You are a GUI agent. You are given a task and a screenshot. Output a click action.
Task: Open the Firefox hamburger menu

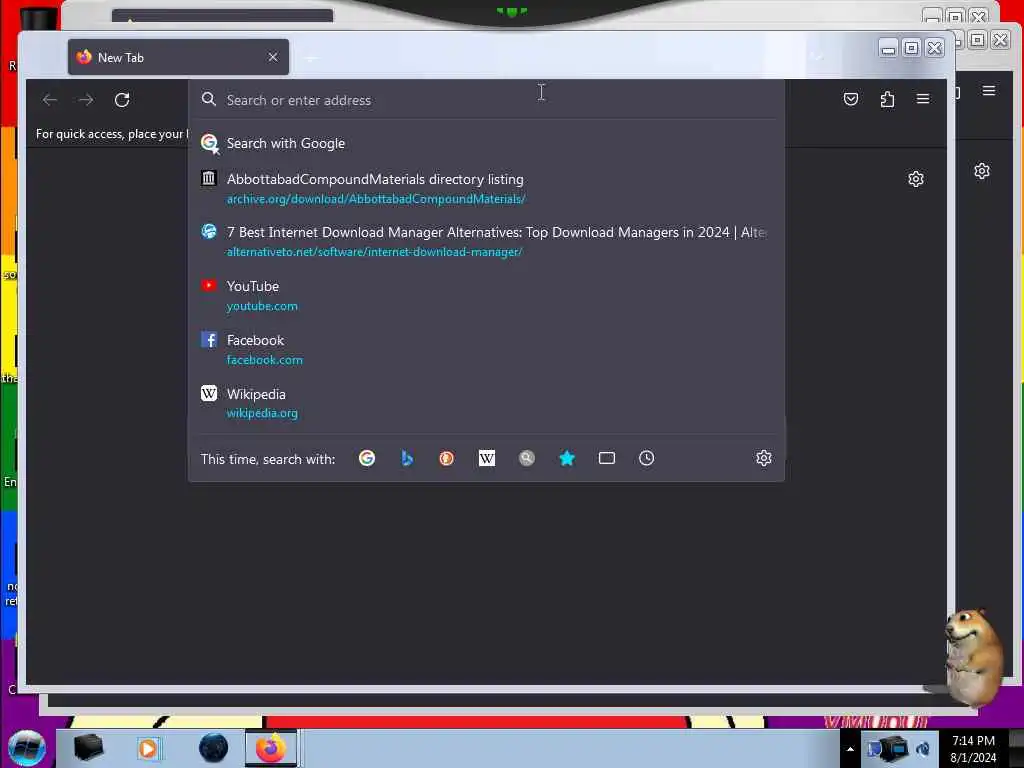[x=923, y=99]
